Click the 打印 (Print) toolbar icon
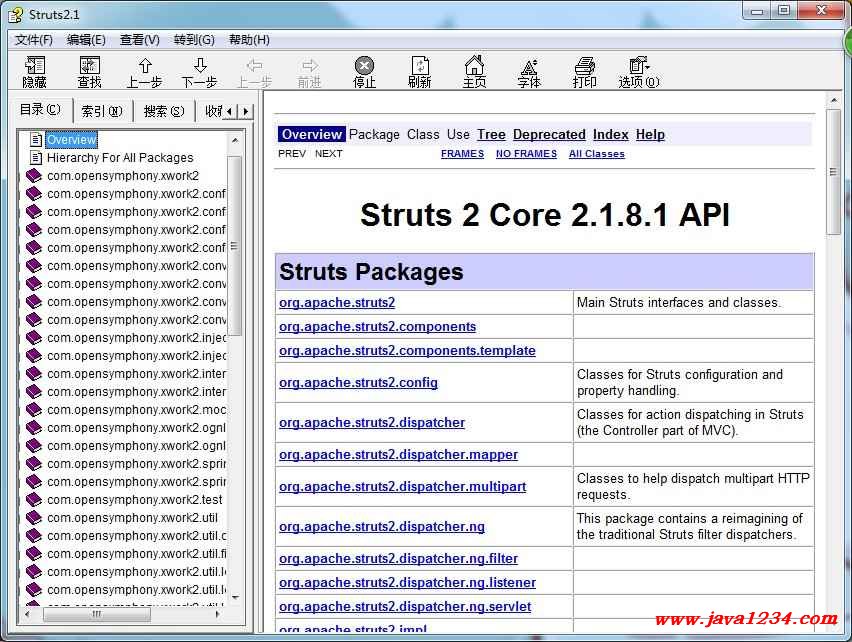Screen dimensions: 852x642 [x=585, y=66]
